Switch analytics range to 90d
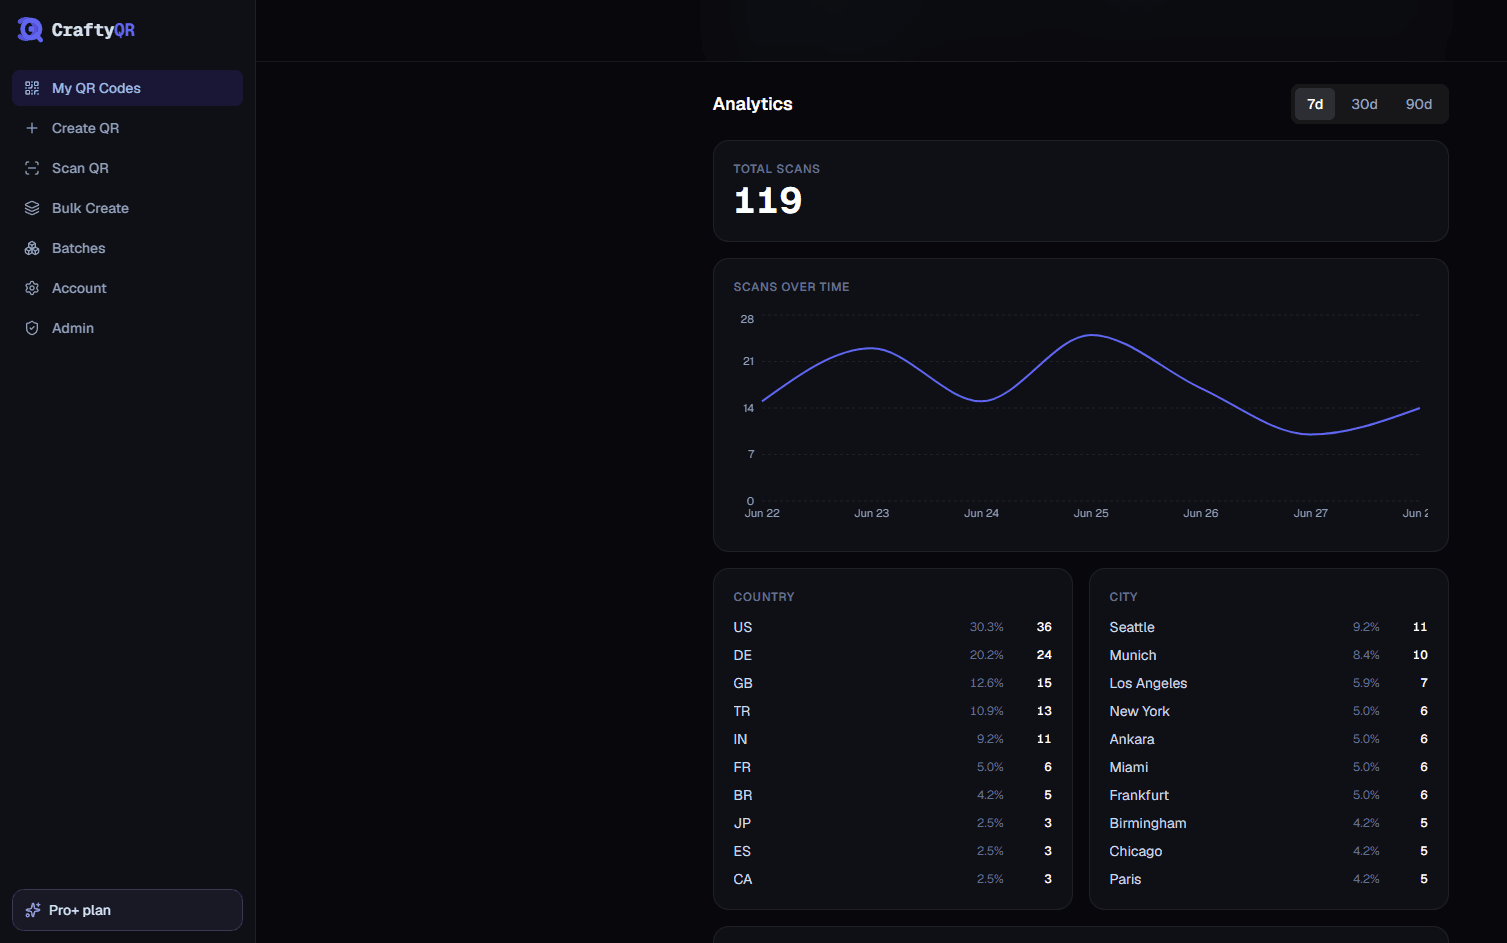 click(x=1419, y=104)
